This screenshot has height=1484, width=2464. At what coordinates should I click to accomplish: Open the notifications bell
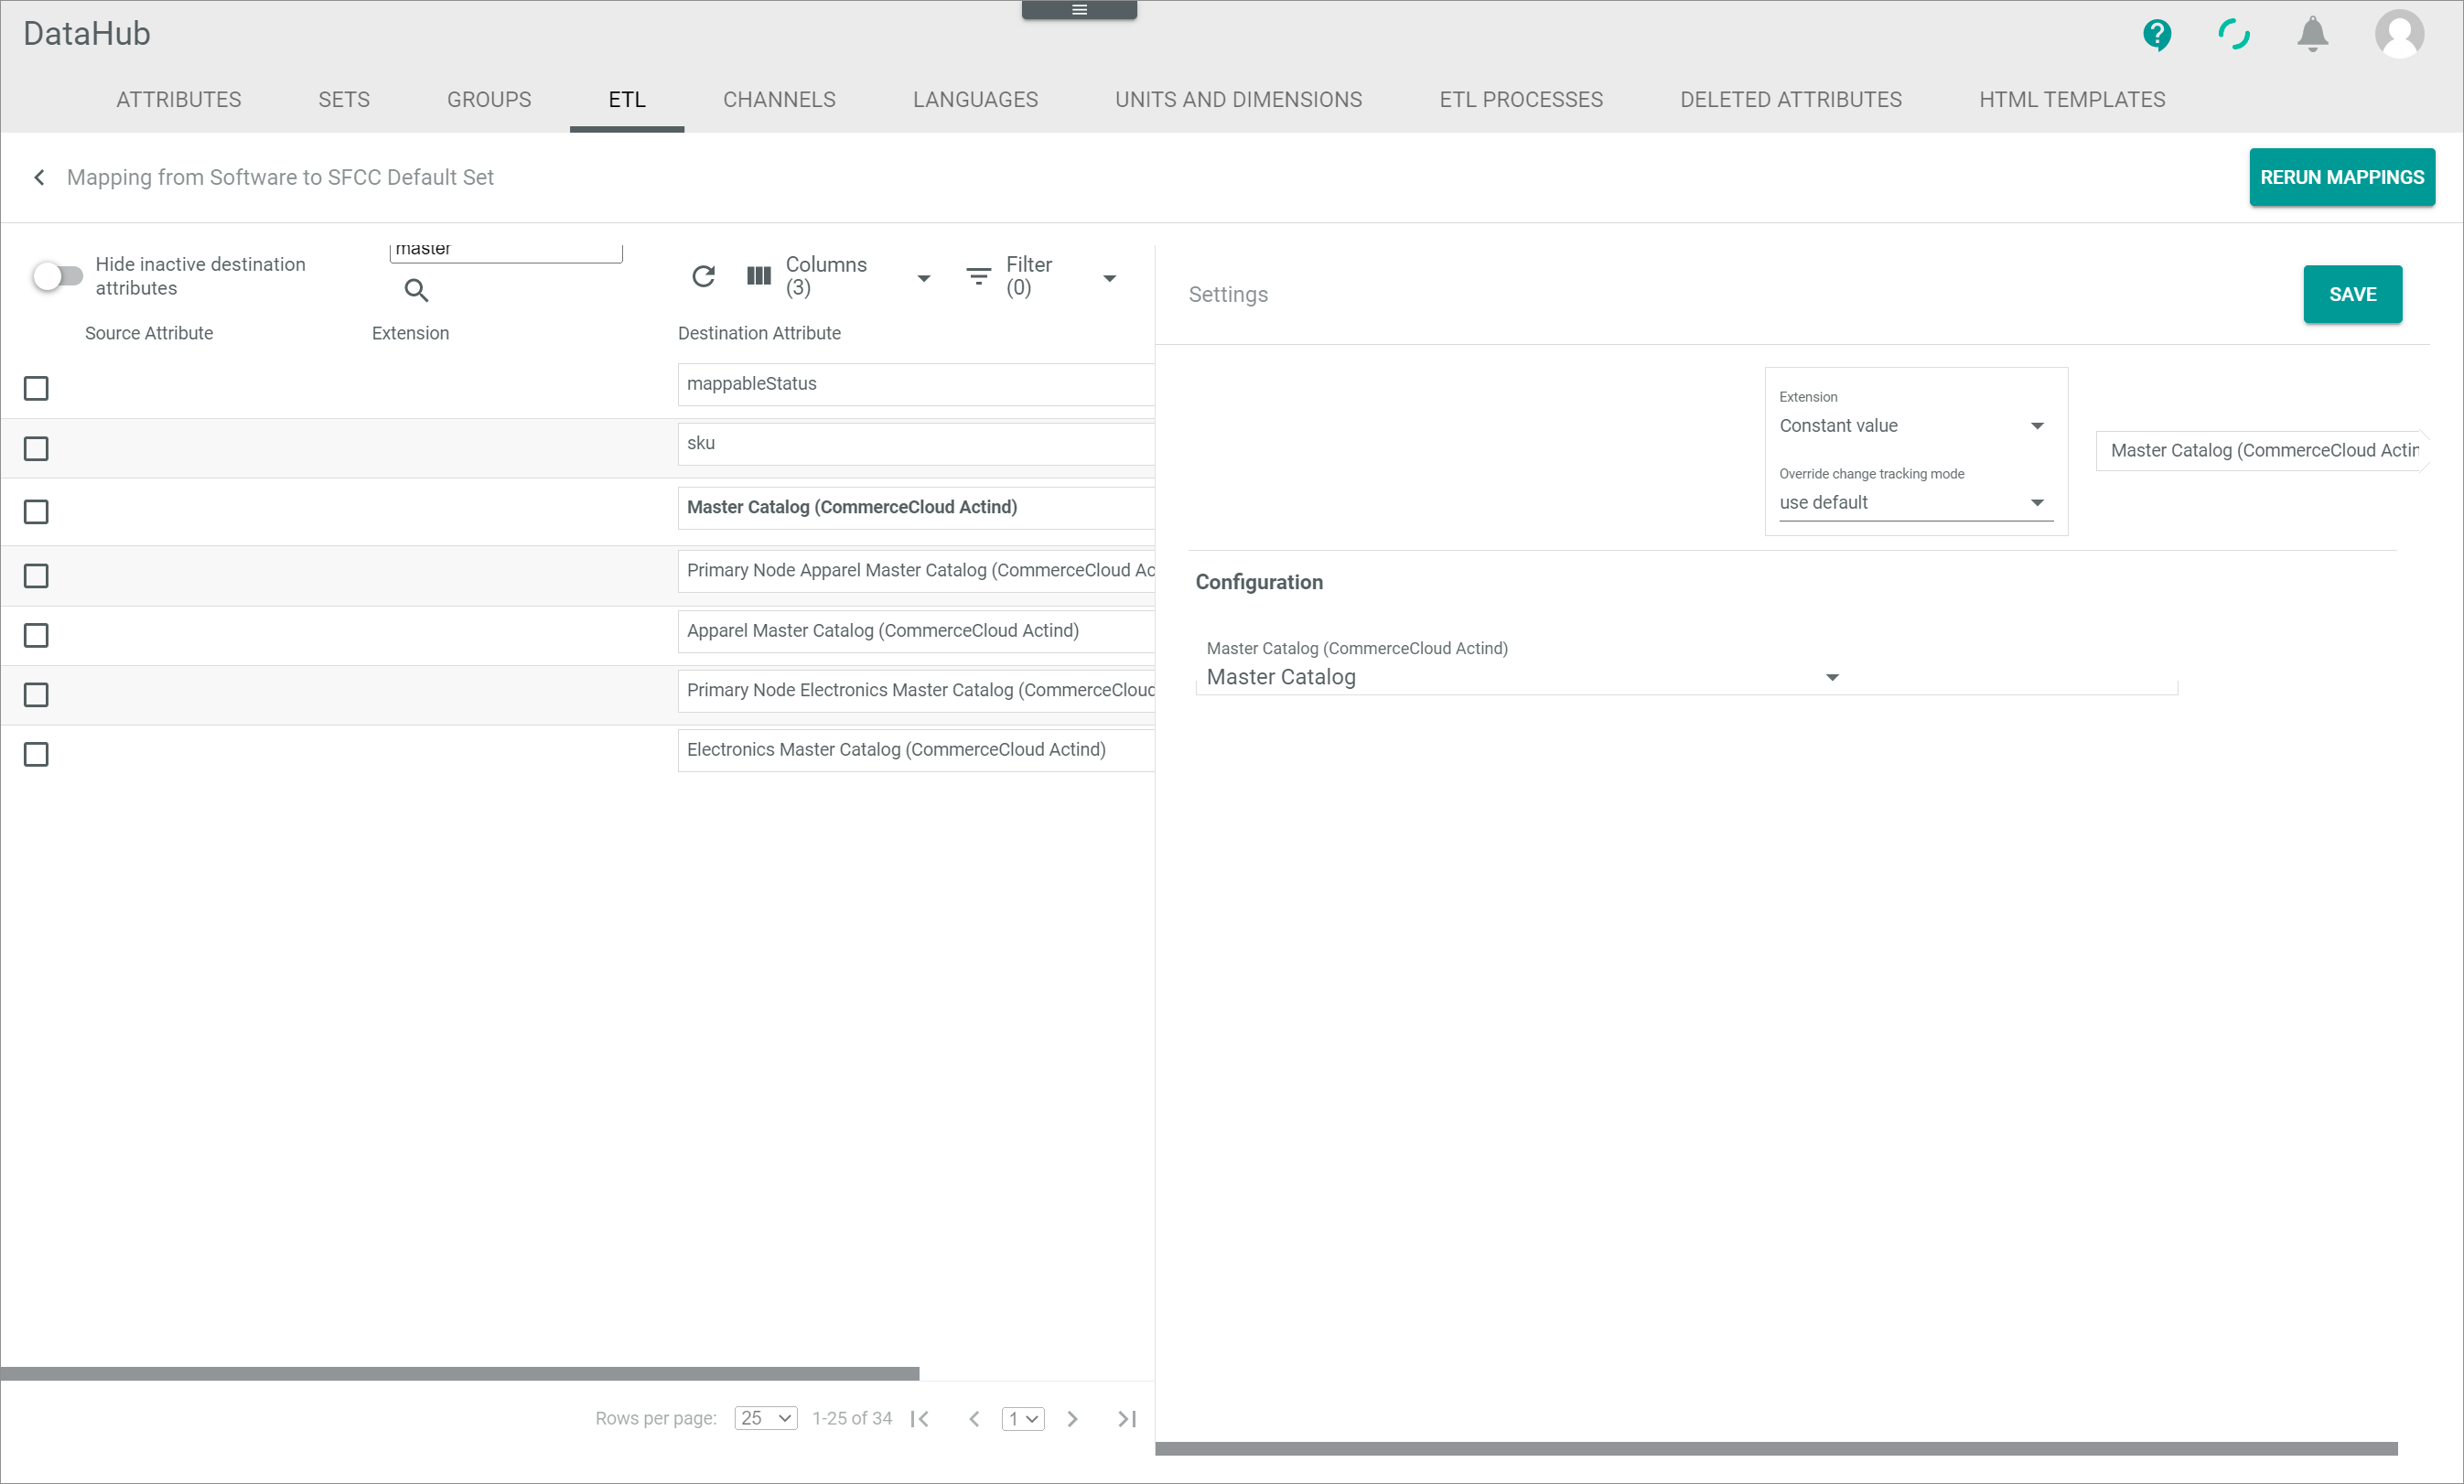[2312, 35]
